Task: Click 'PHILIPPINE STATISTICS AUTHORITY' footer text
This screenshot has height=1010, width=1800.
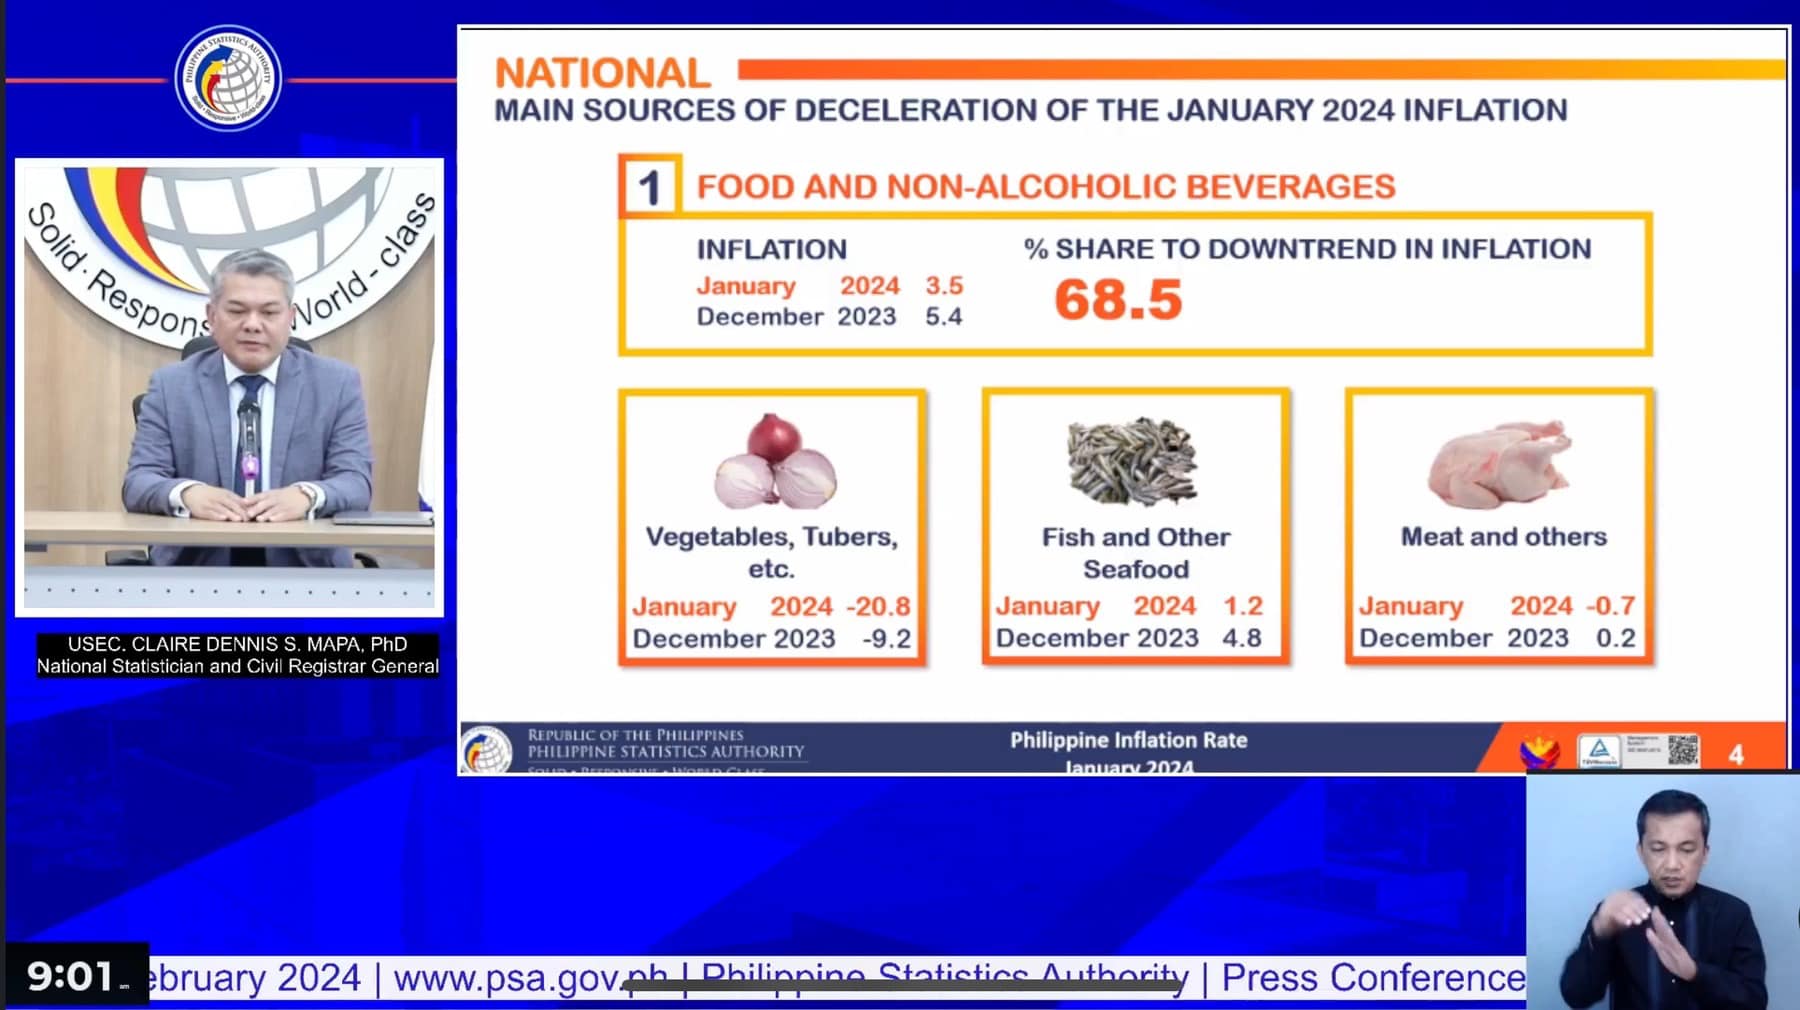Action: click(x=666, y=751)
